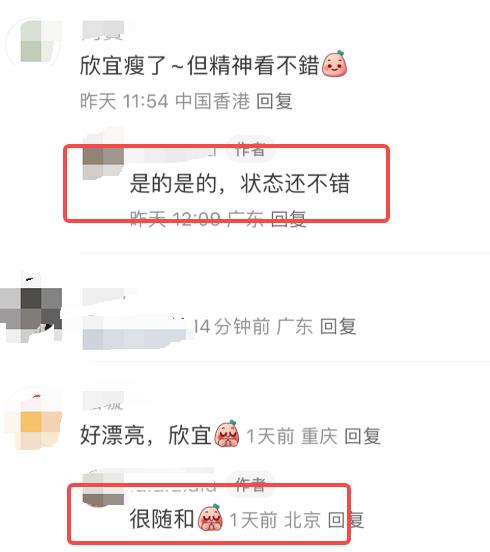Tap the shy peach emoji after 好漂亮，欣宜
490x552 pixels.
click(x=227, y=434)
